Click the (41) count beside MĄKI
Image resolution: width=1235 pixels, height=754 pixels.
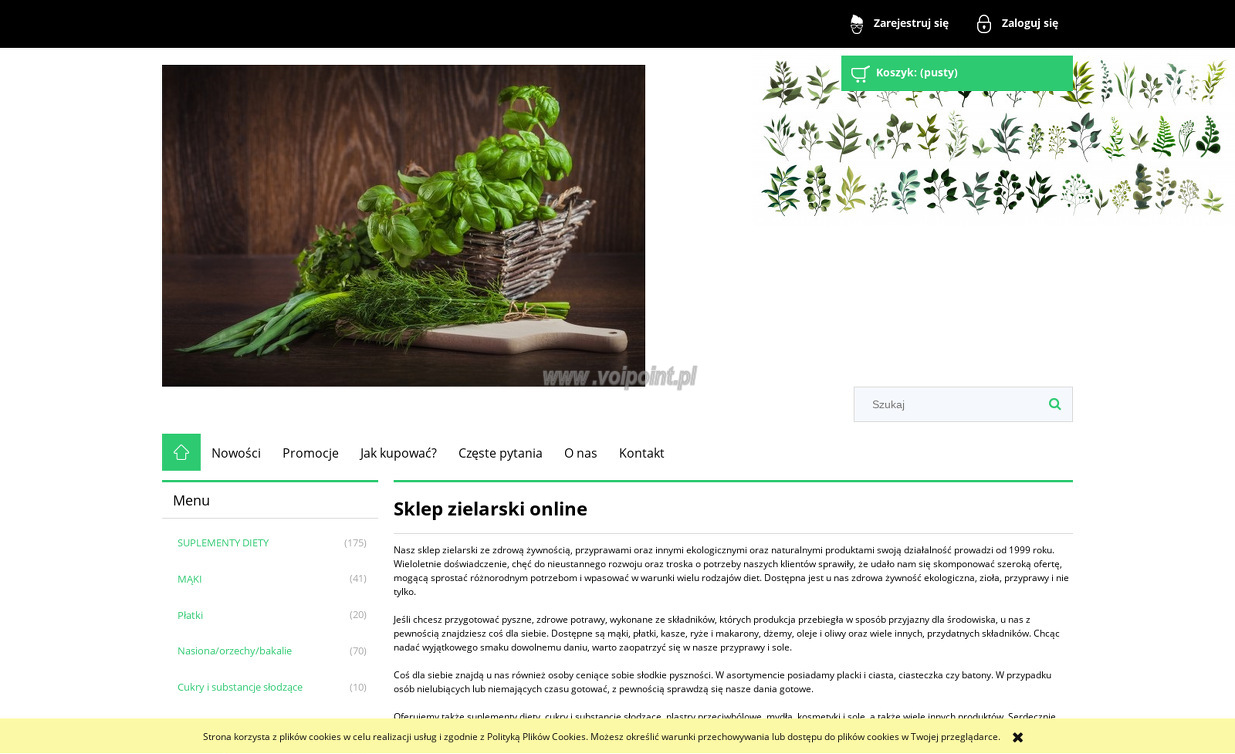358,579
